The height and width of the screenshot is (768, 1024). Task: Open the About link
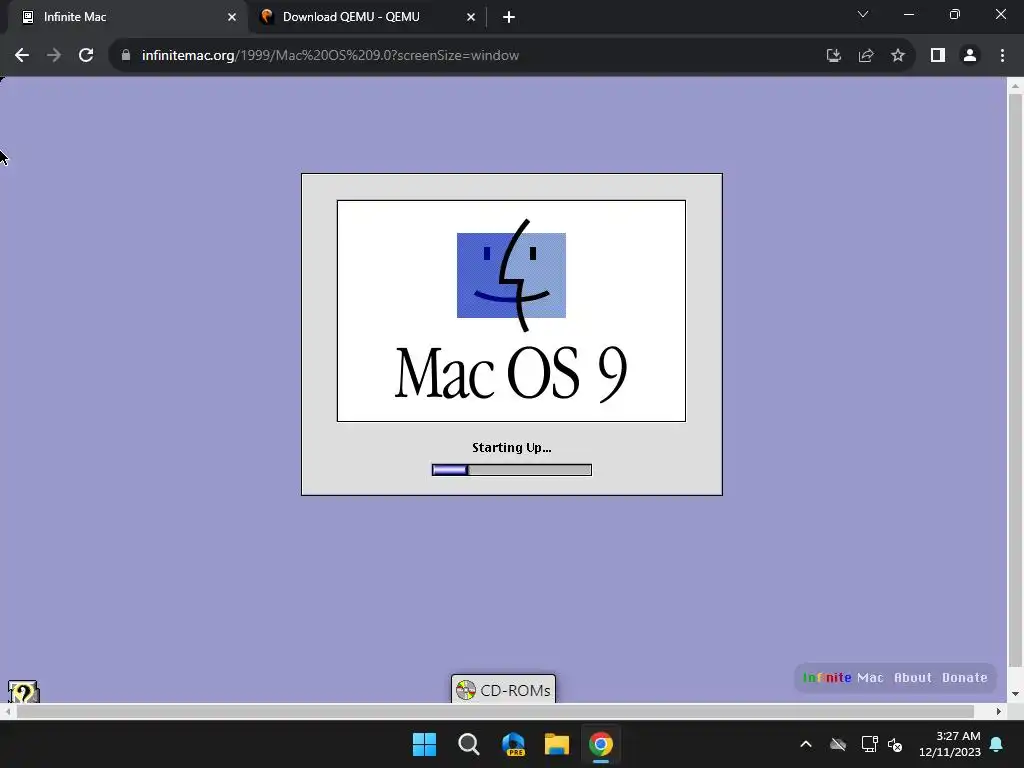912,678
